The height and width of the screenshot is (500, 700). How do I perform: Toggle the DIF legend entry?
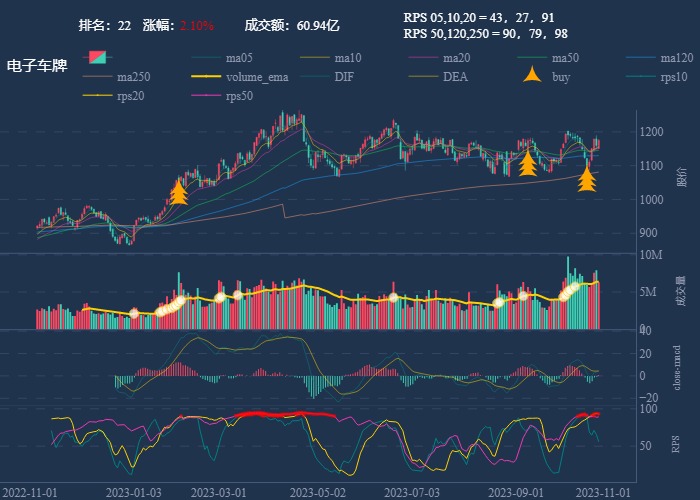click(x=315, y=76)
